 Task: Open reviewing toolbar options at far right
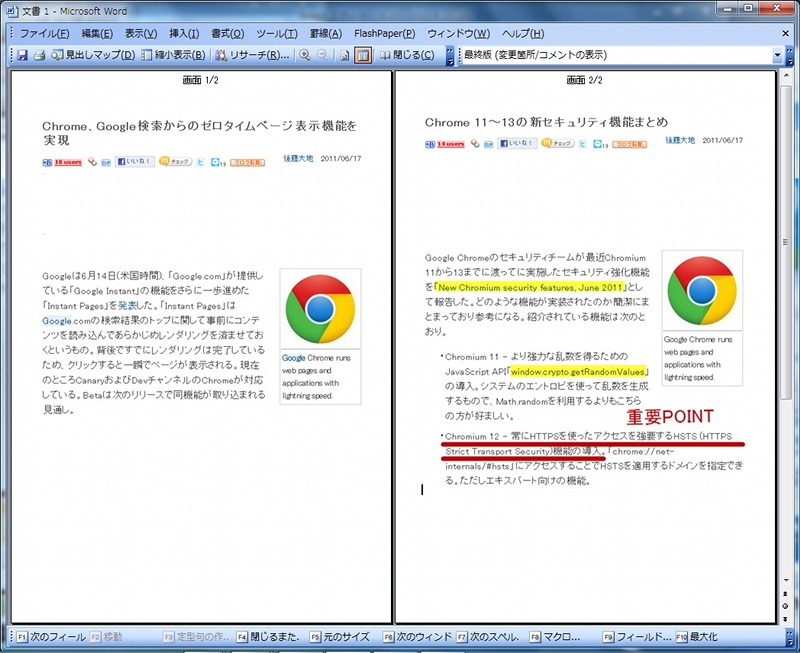click(x=789, y=55)
